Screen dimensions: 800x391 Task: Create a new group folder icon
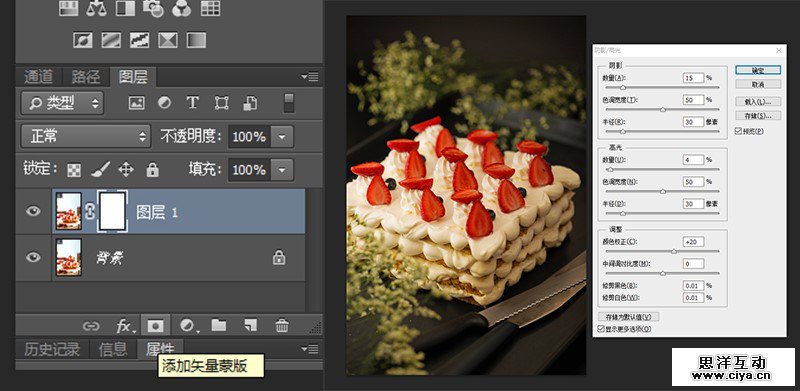coord(219,325)
